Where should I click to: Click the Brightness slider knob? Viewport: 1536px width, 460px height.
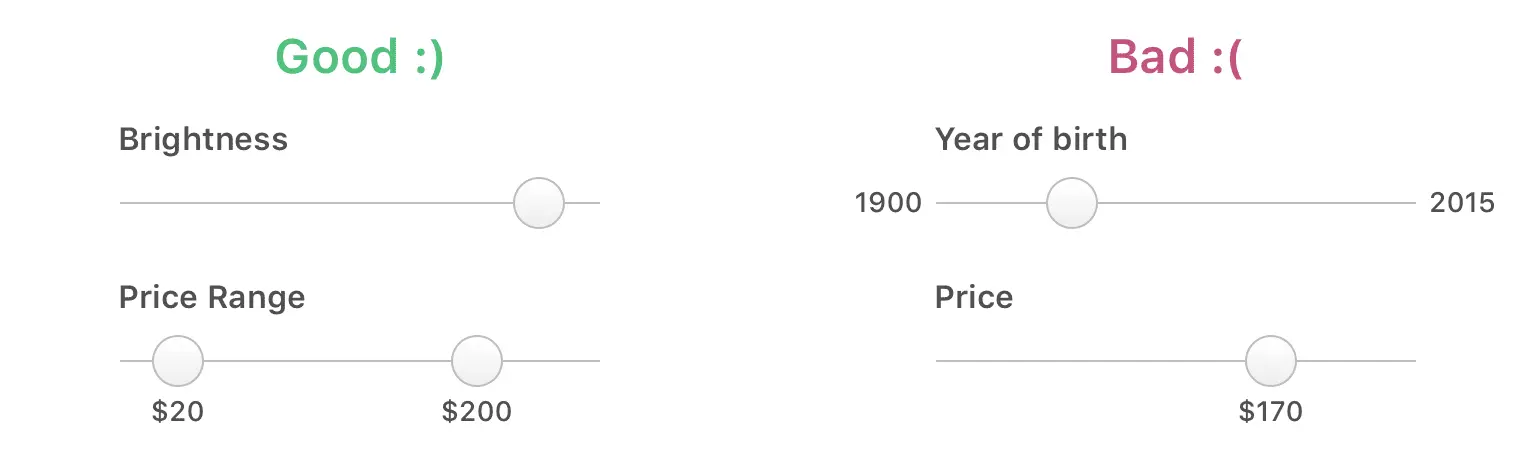(x=539, y=203)
